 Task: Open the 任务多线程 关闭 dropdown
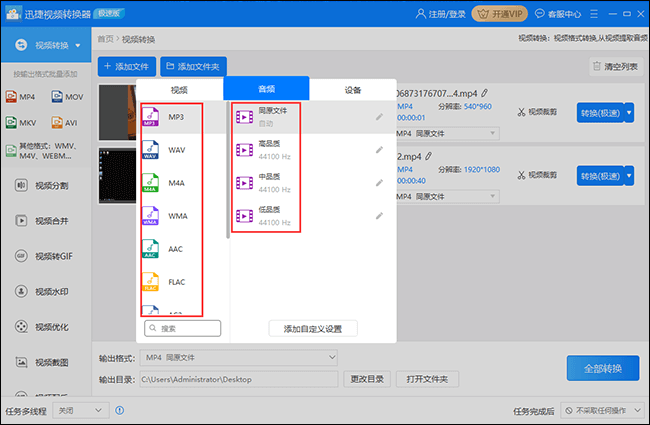pyautogui.click(x=81, y=410)
